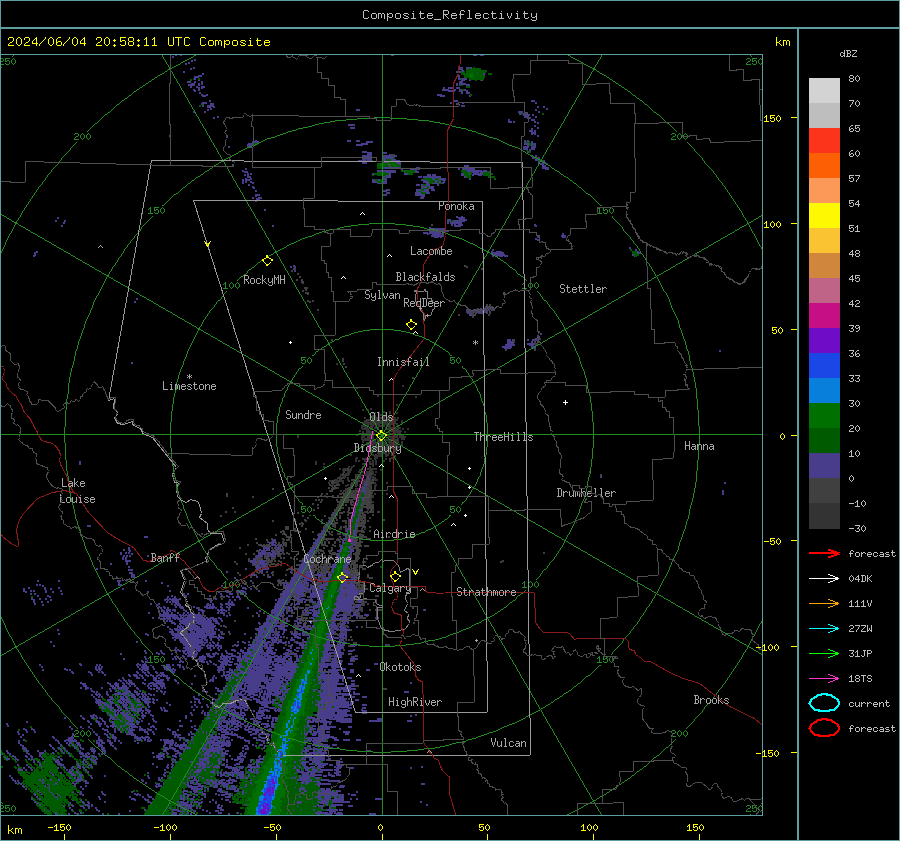The width and height of the screenshot is (900, 841).
Task: Click the red forecast ellipse icon
Action: [824, 728]
